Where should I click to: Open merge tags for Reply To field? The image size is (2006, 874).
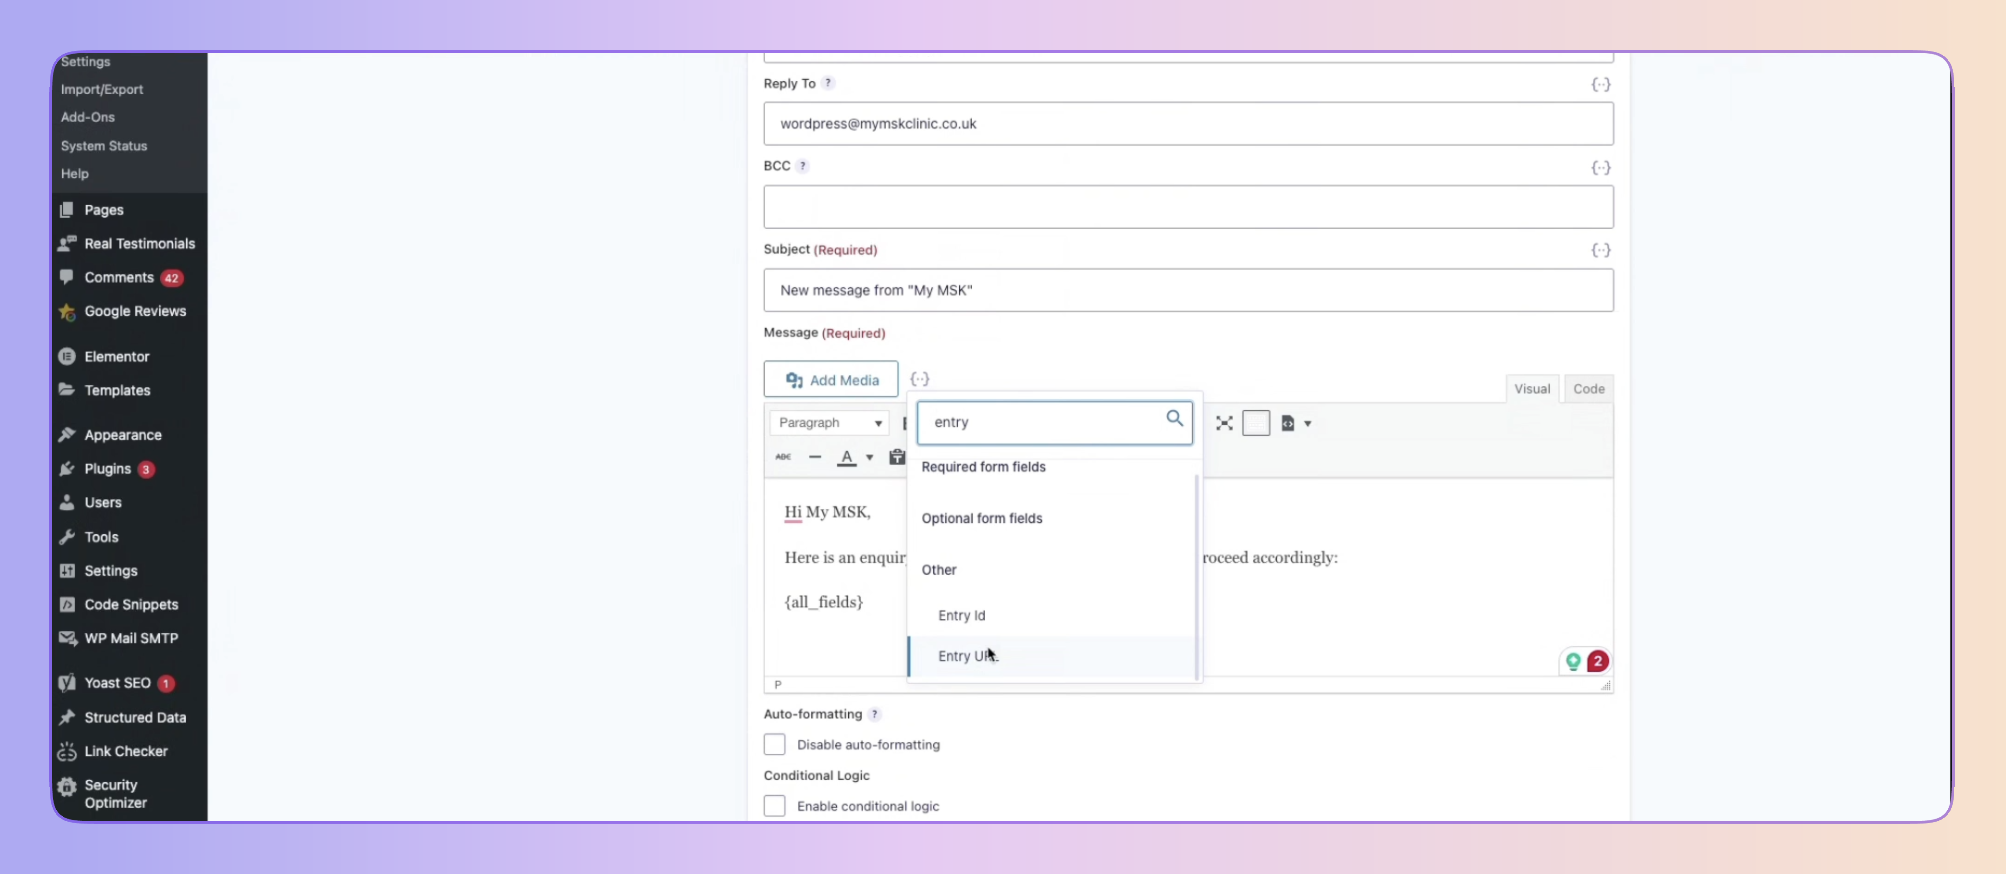pos(1600,85)
